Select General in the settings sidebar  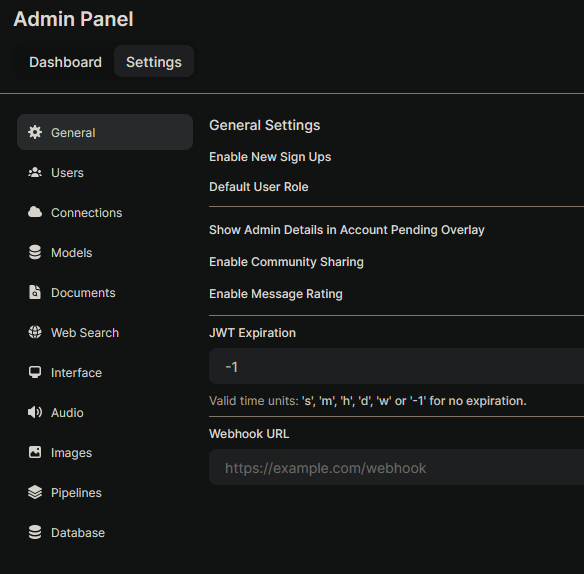click(x=105, y=132)
